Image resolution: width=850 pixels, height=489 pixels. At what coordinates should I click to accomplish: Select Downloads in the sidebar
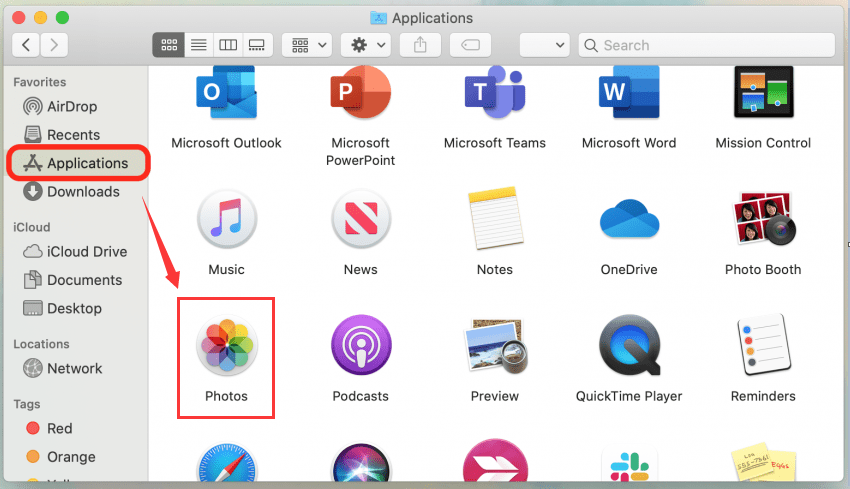click(x=82, y=192)
